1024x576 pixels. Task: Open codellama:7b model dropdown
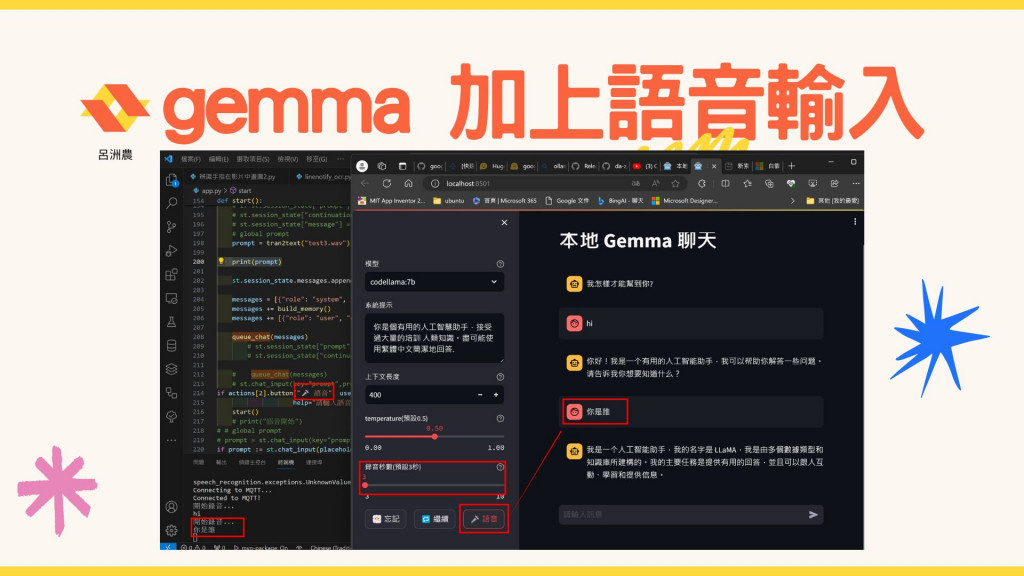(x=434, y=282)
